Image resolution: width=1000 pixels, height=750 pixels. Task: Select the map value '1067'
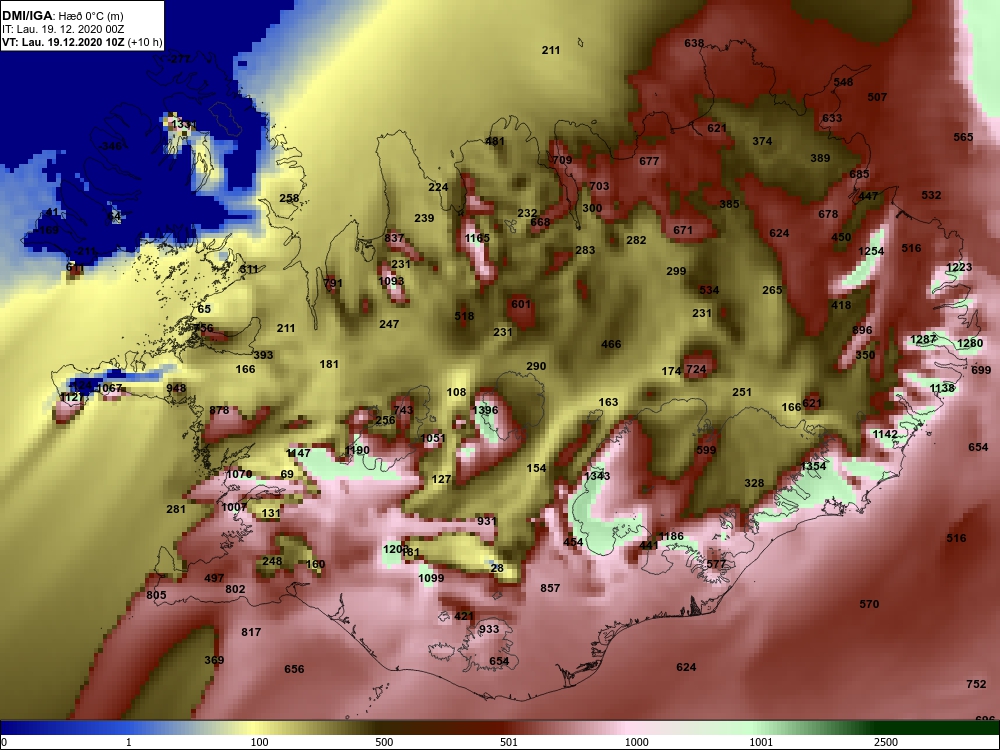pos(109,388)
